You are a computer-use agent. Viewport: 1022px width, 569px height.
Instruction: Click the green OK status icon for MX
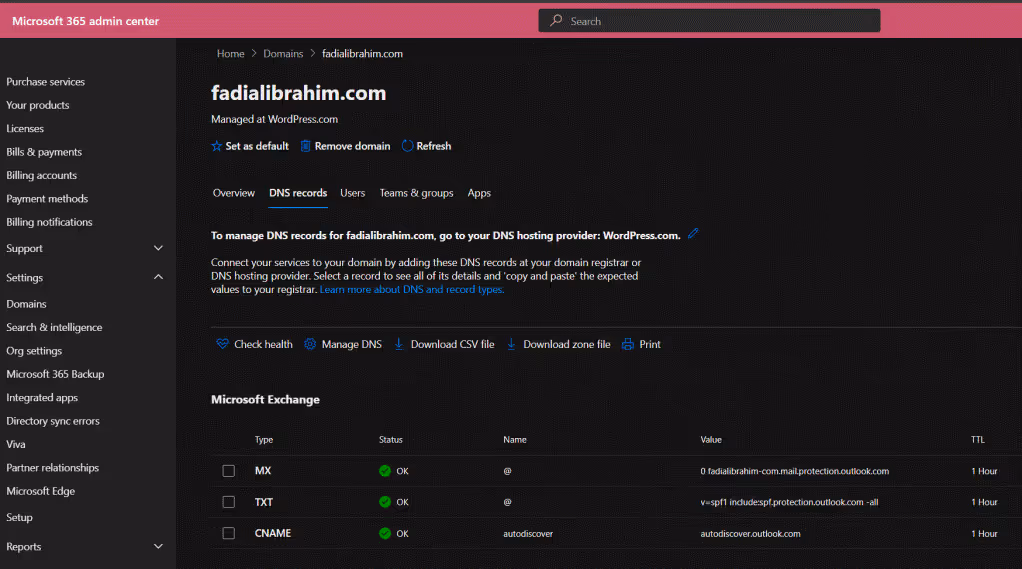385,471
